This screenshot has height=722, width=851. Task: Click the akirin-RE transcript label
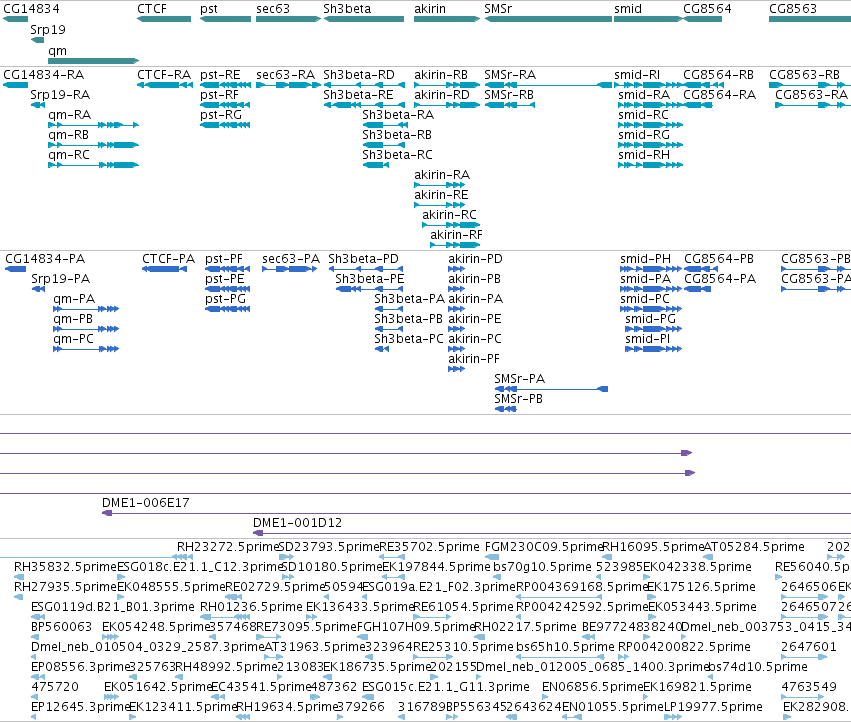441,195
